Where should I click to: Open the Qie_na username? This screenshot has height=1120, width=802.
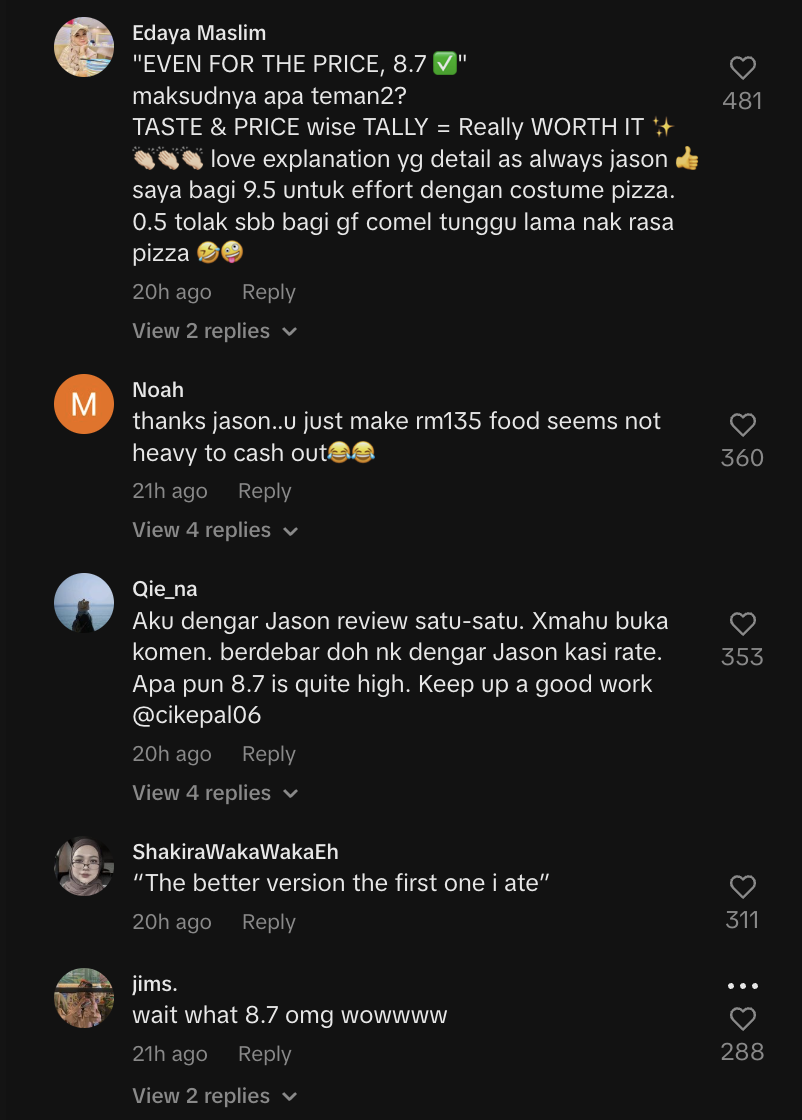pyautogui.click(x=165, y=589)
